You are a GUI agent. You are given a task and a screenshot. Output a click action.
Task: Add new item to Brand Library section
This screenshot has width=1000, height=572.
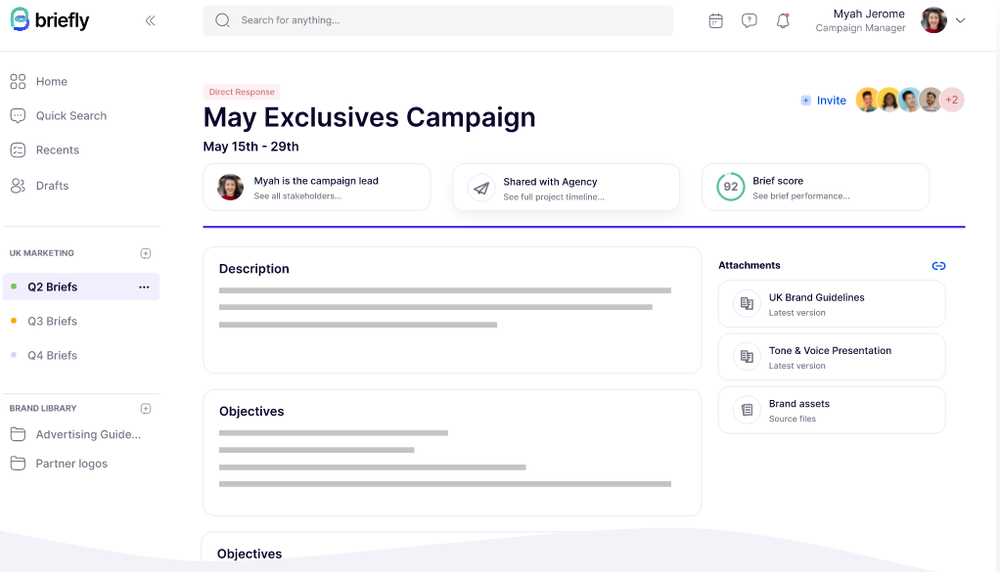point(146,409)
